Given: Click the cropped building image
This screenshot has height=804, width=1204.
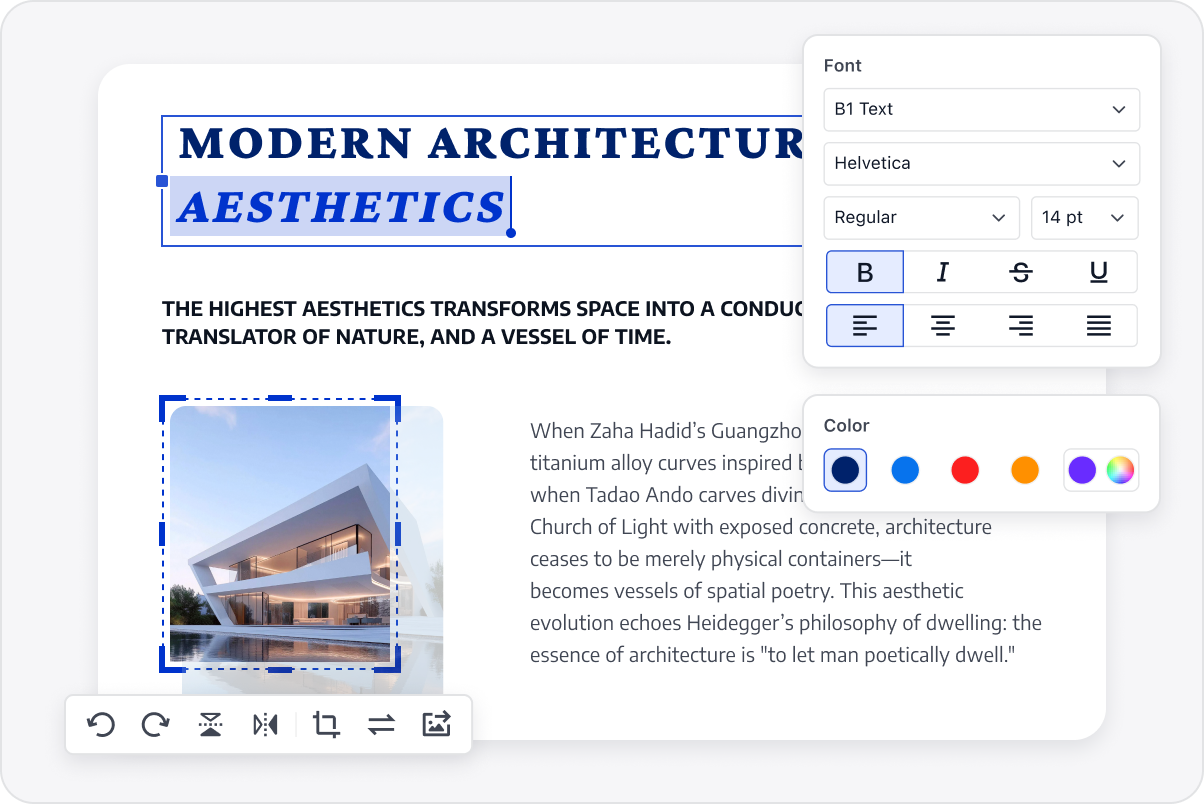Looking at the screenshot, I should pyautogui.click(x=280, y=534).
